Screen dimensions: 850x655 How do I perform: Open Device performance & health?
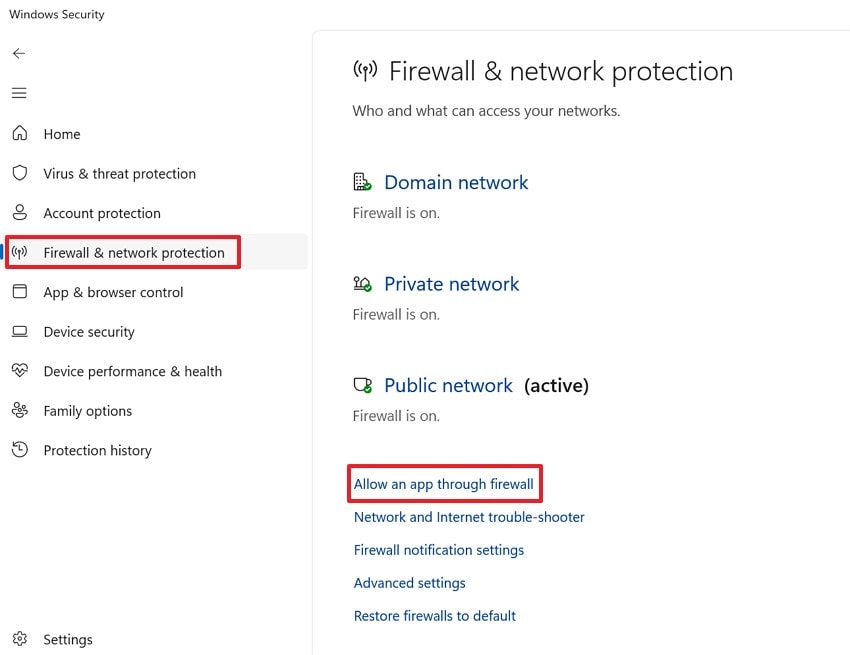coord(132,371)
